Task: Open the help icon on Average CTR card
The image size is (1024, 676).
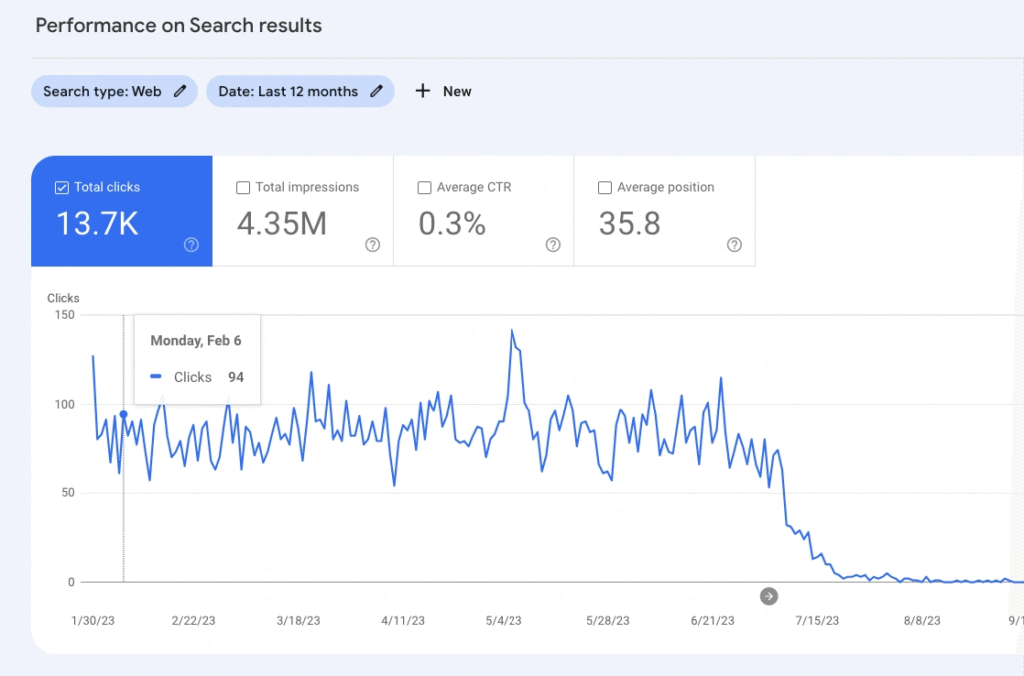Action: point(553,245)
